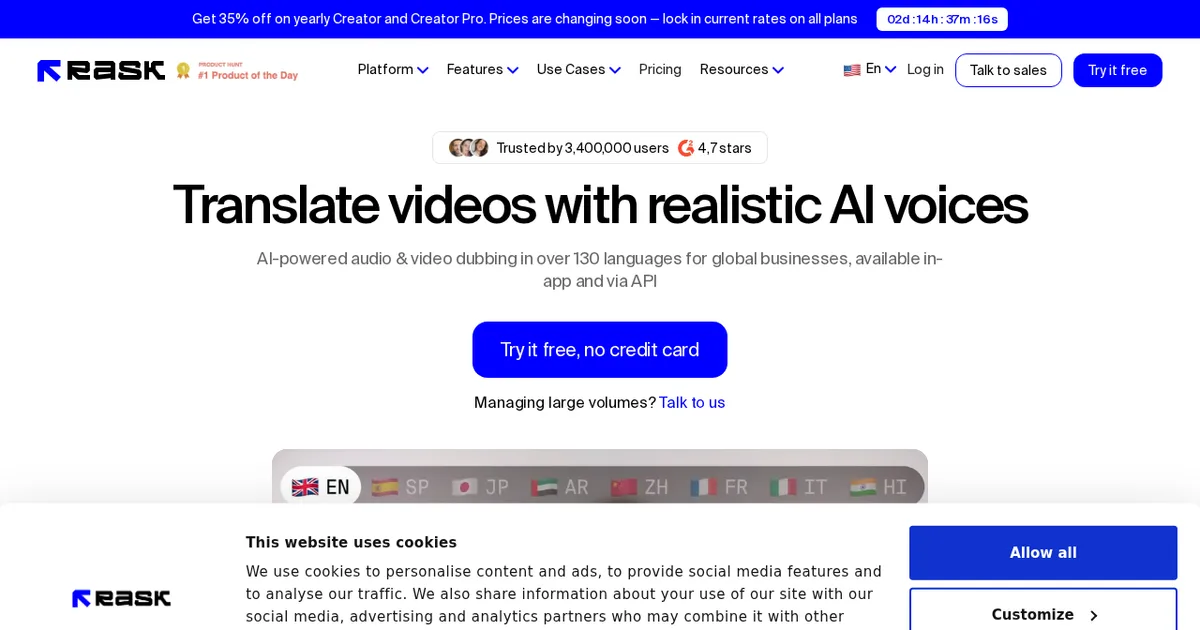Expand the Platform menu
The height and width of the screenshot is (630, 1200).
click(x=393, y=70)
